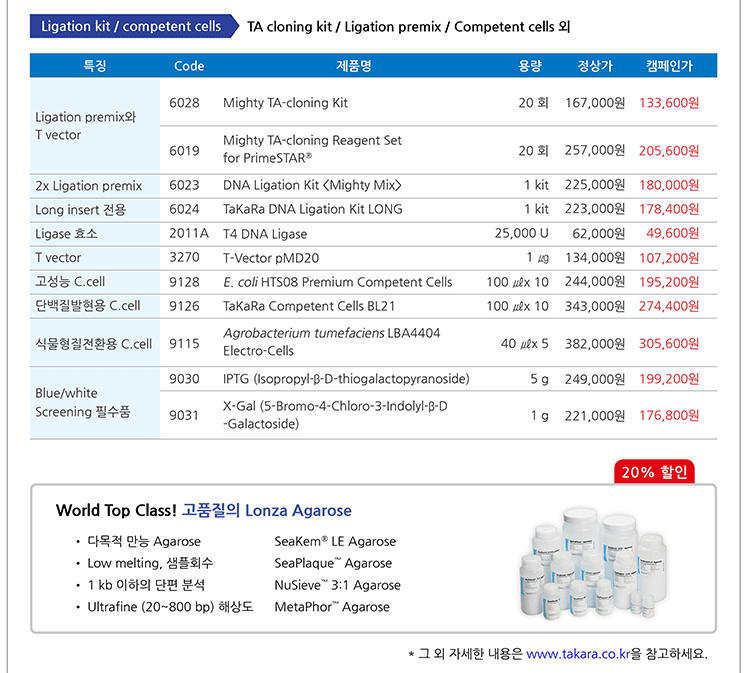Select T4 DNA Ligase product name
Image resolution: width=750 pixels, height=673 pixels.
[265, 234]
